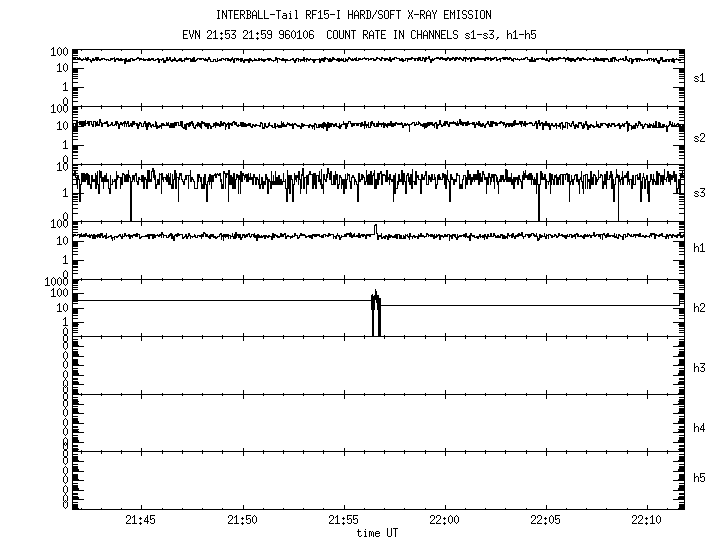720x550 pixels.
Task: Click the EVN count rate subtitle line
Action: tap(353, 34)
